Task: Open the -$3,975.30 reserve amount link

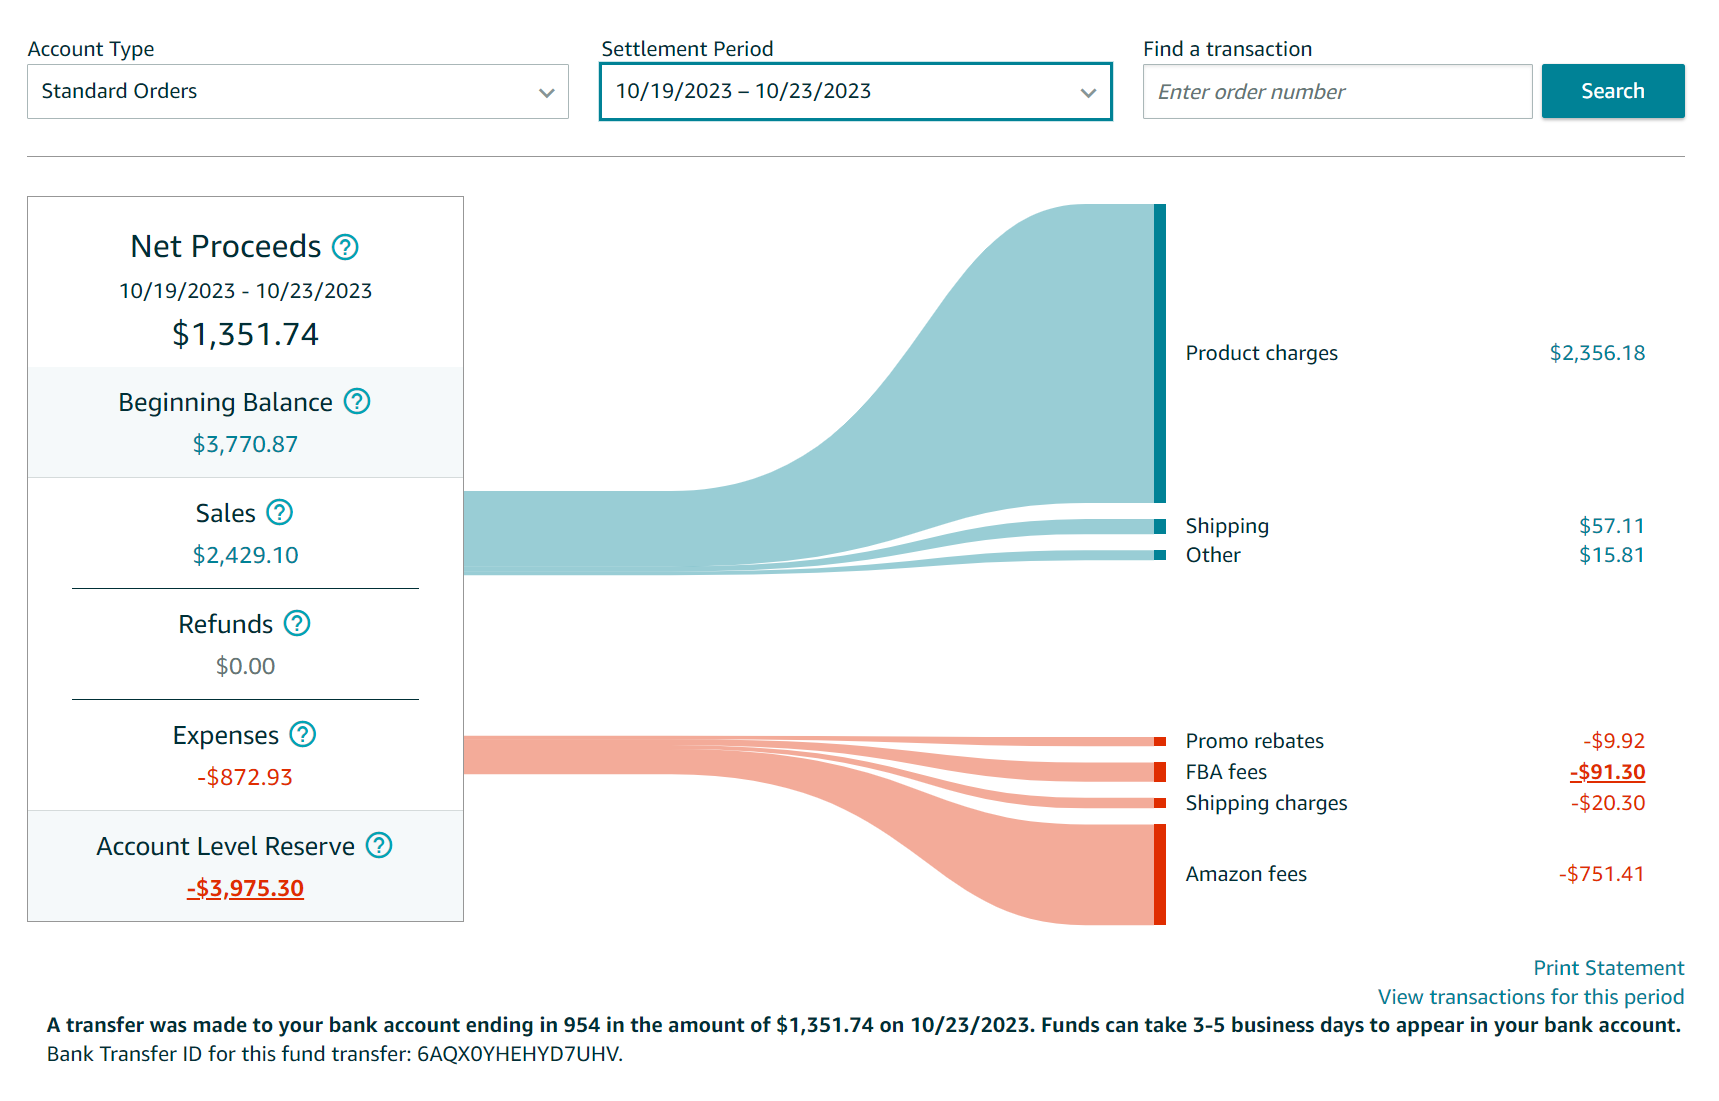Action: click(x=245, y=888)
